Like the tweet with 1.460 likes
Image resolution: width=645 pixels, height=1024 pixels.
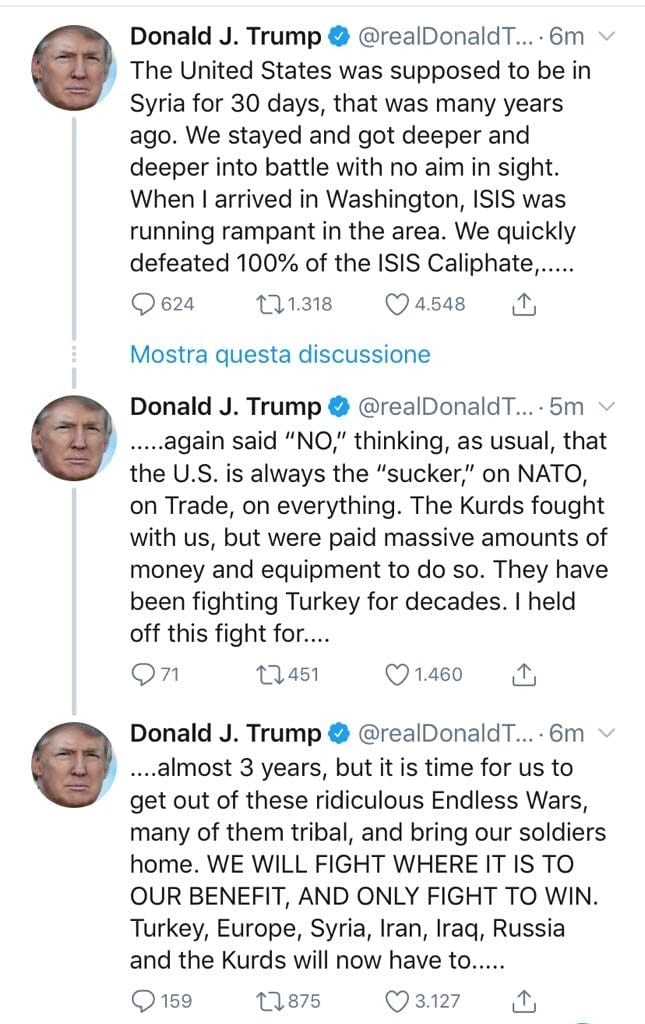[x=398, y=674]
